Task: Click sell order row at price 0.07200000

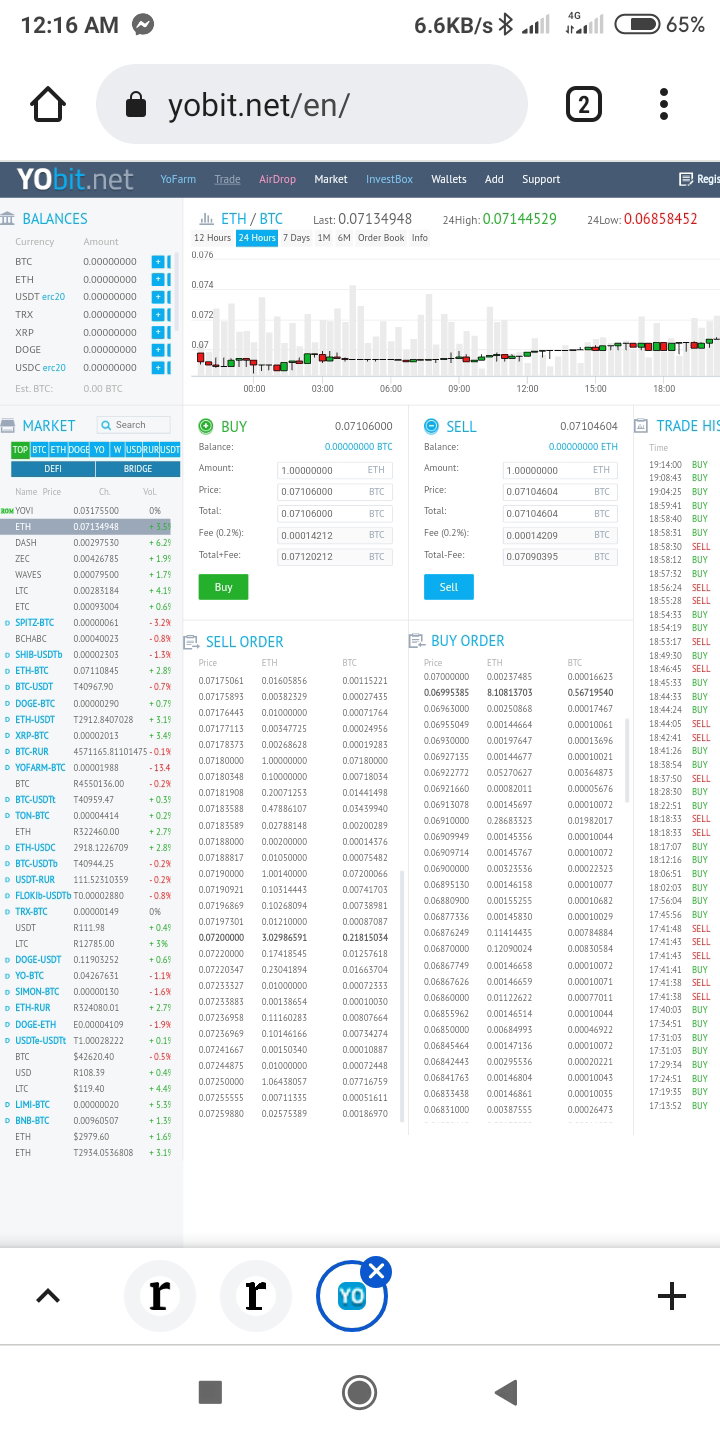Action: [294, 938]
